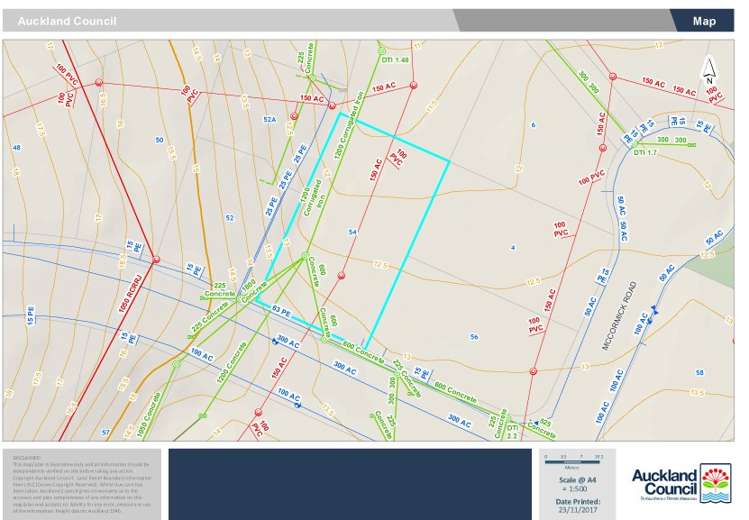Select the red node next to parcel 52A
This screenshot has width=749, height=520.
[x=293, y=117]
